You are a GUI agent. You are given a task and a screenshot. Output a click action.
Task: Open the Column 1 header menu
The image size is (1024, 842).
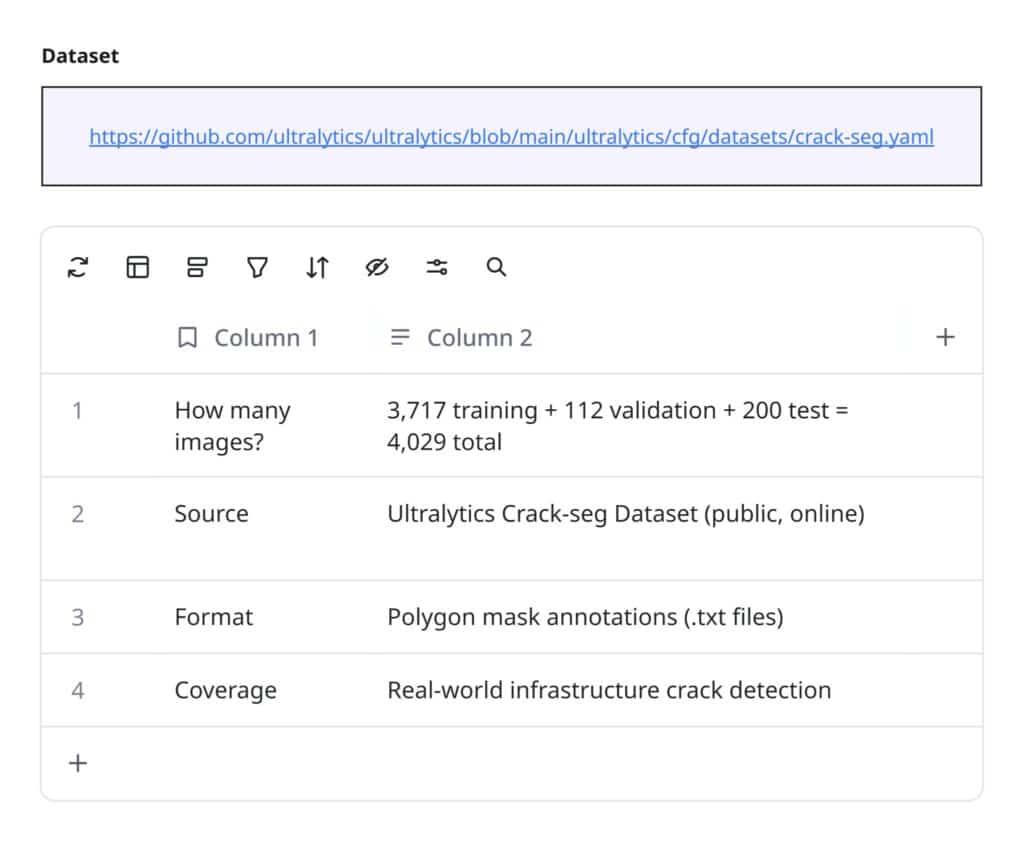coord(247,338)
